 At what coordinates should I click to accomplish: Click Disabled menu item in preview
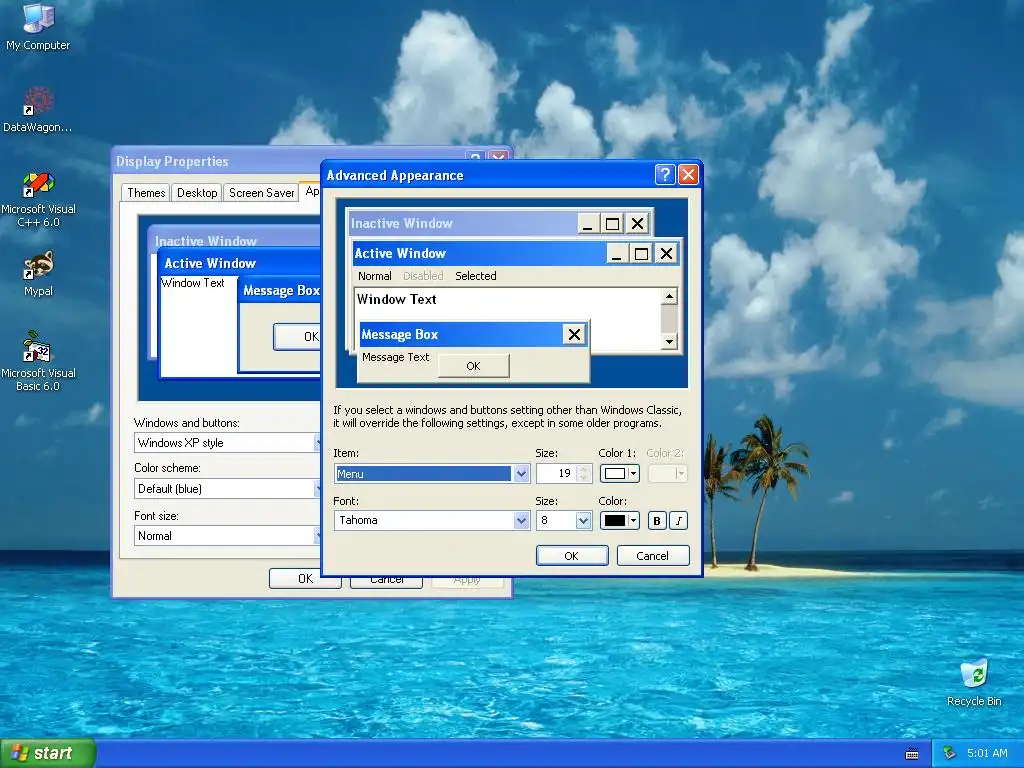tap(423, 276)
